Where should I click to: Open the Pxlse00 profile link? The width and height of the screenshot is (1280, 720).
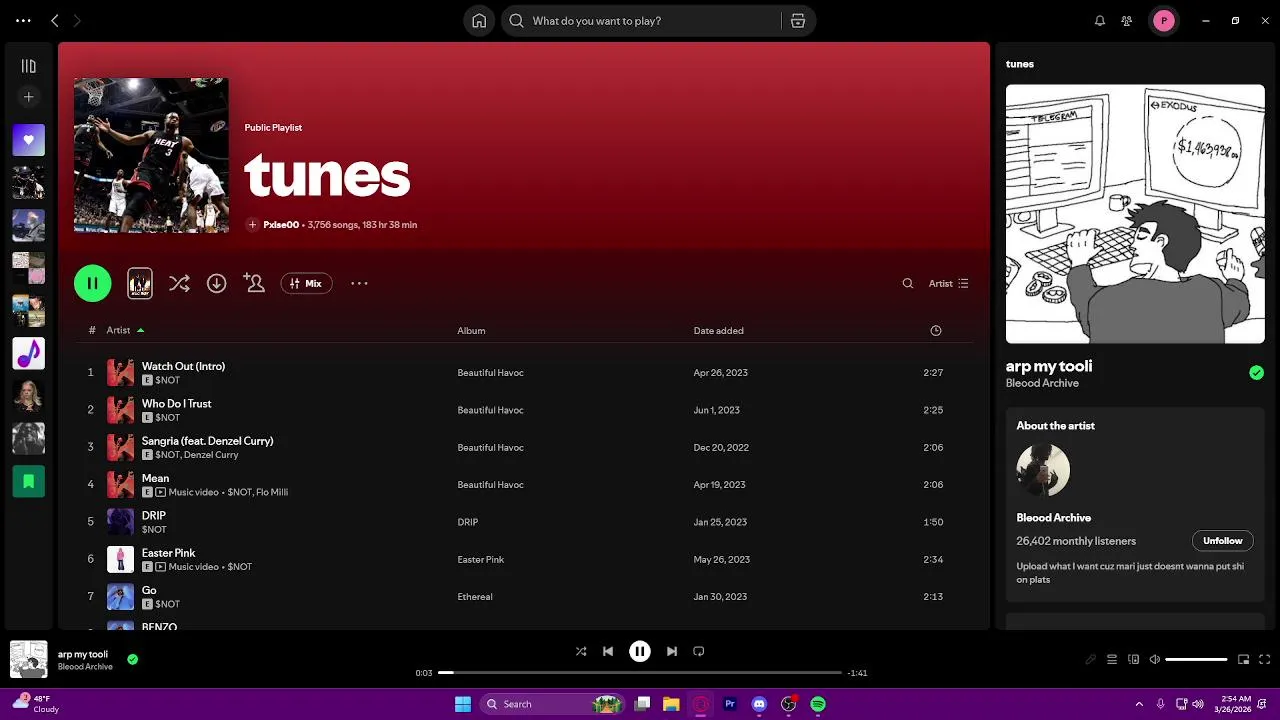pos(281,225)
